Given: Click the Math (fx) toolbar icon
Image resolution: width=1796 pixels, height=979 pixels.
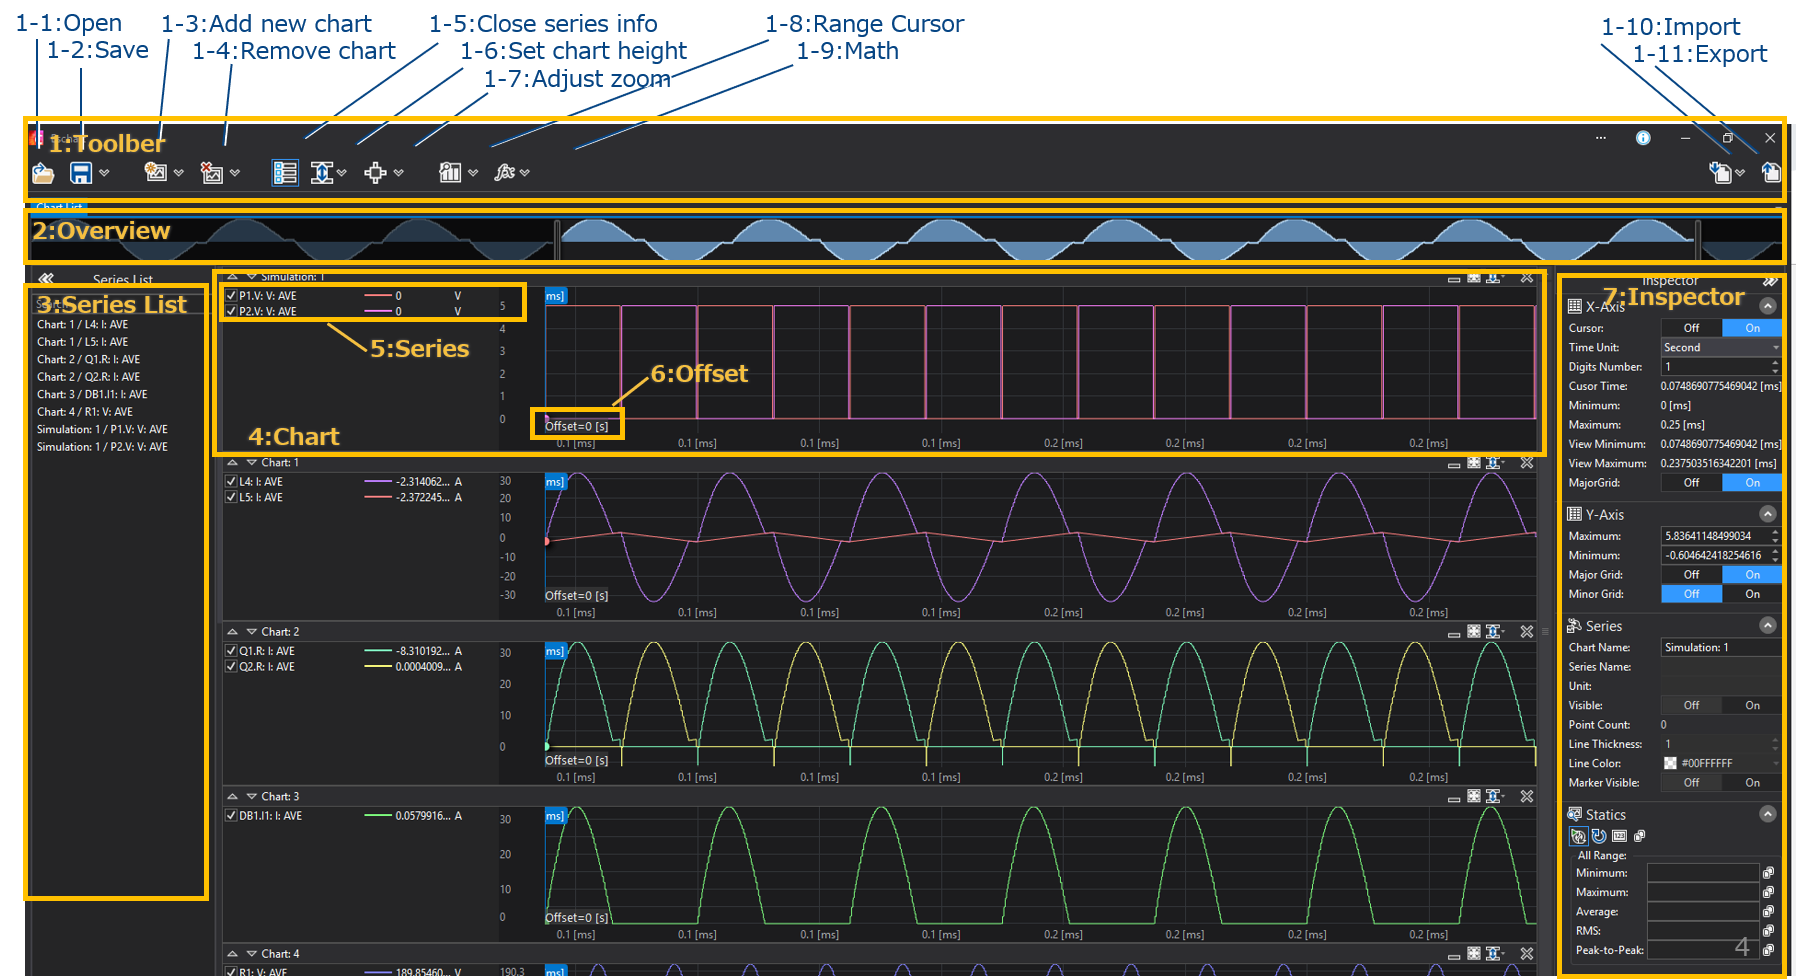Looking at the screenshot, I should [x=504, y=173].
